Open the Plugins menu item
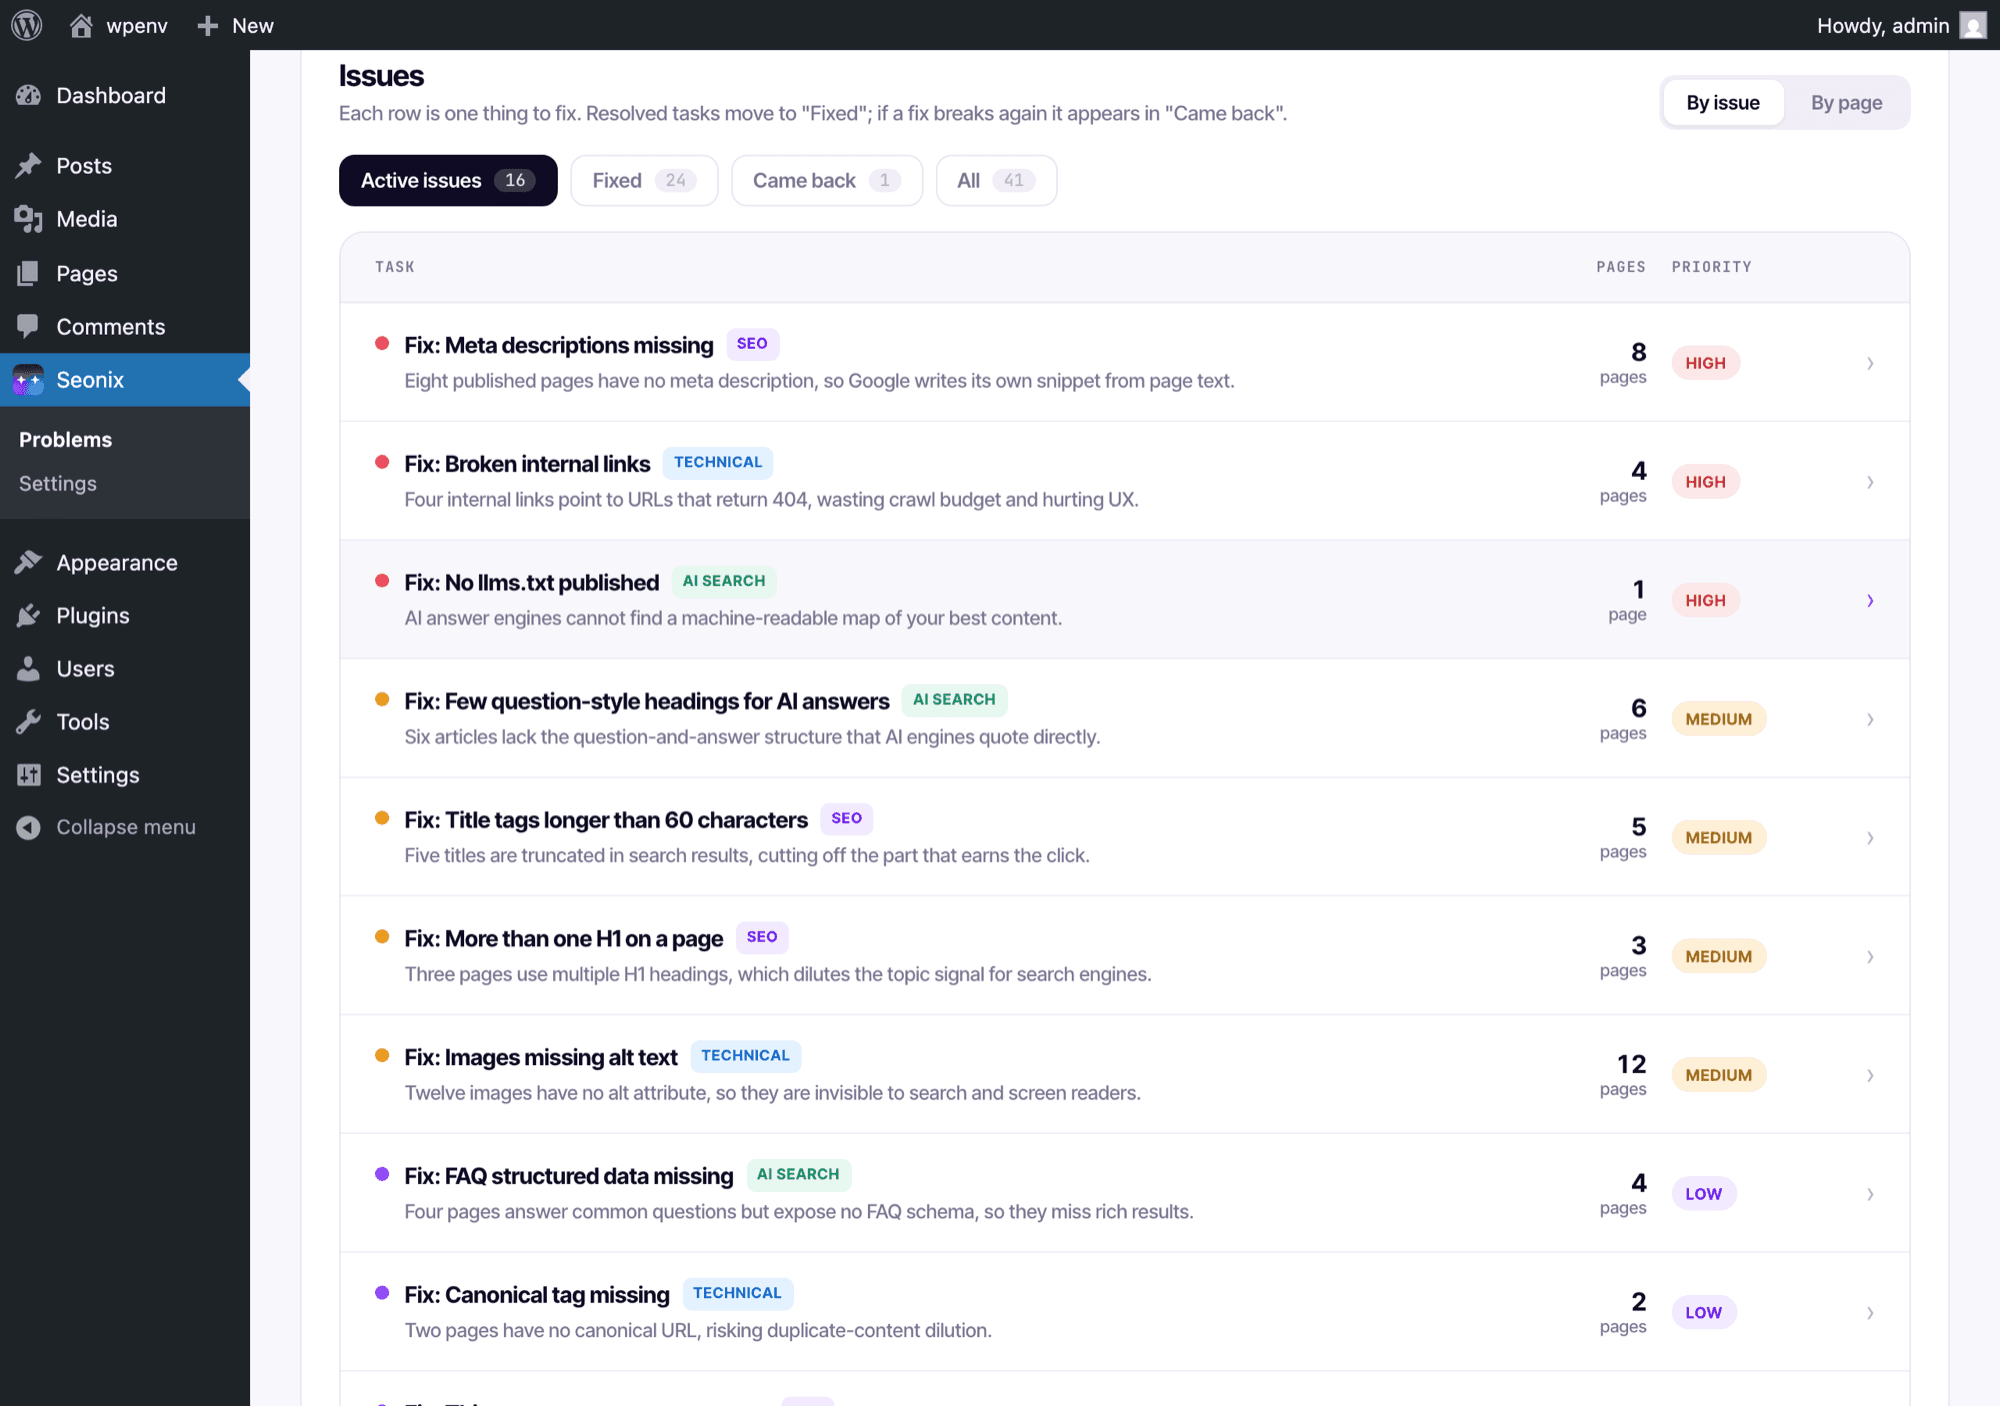The width and height of the screenshot is (2000, 1406). tap(125, 615)
